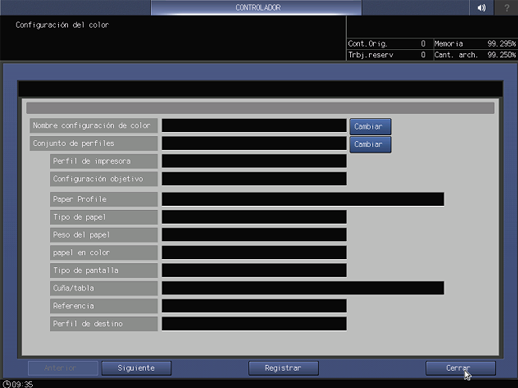Click the 'Perfil de impresora' label
The image size is (518, 388).
tap(104, 161)
